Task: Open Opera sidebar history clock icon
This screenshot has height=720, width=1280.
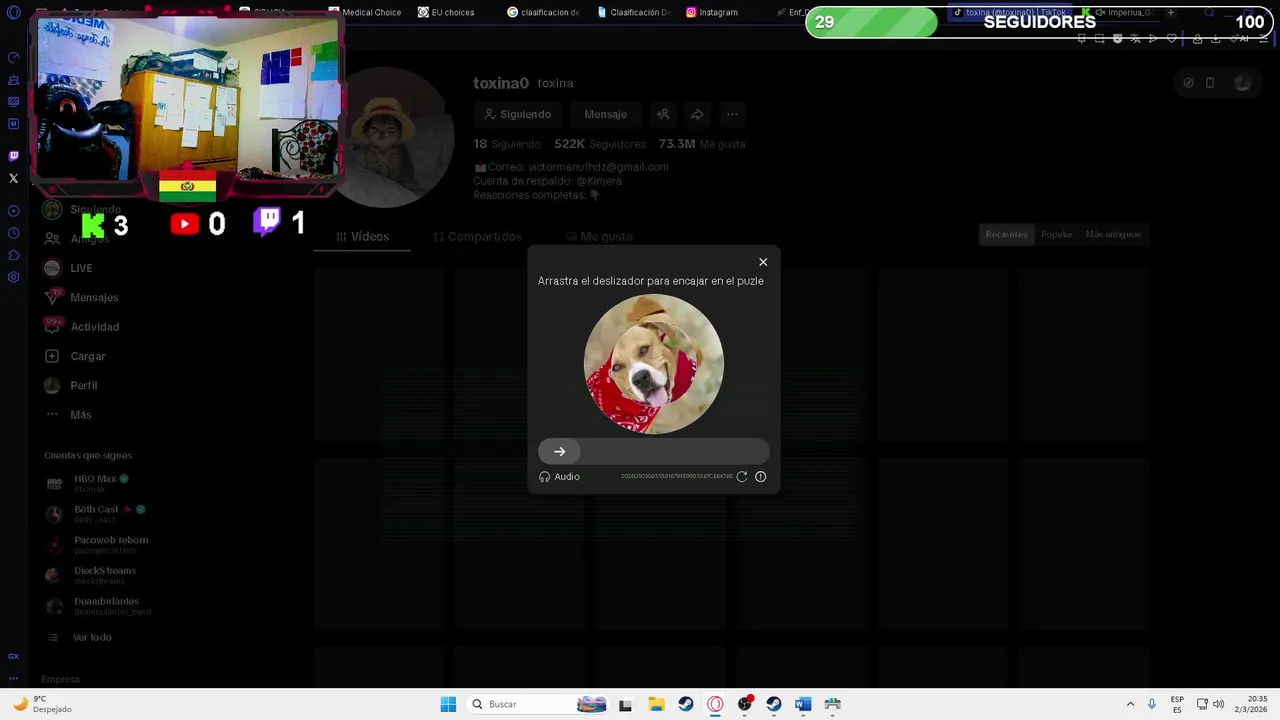Action: pyautogui.click(x=13, y=233)
